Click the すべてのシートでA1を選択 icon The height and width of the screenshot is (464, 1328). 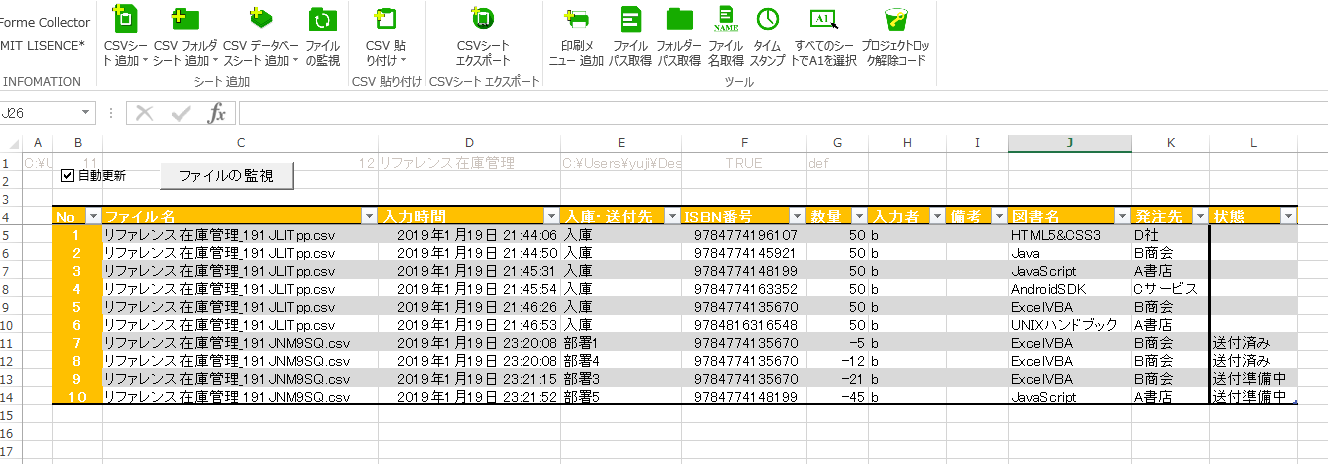(x=823, y=18)
